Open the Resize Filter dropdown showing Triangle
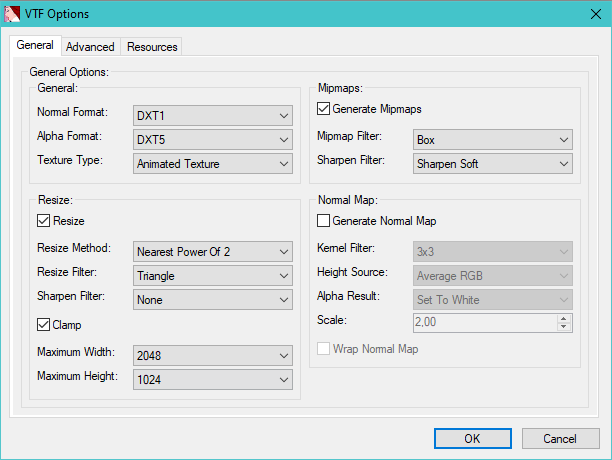Viewport: 612px width, 460px height. click(213, 276)
